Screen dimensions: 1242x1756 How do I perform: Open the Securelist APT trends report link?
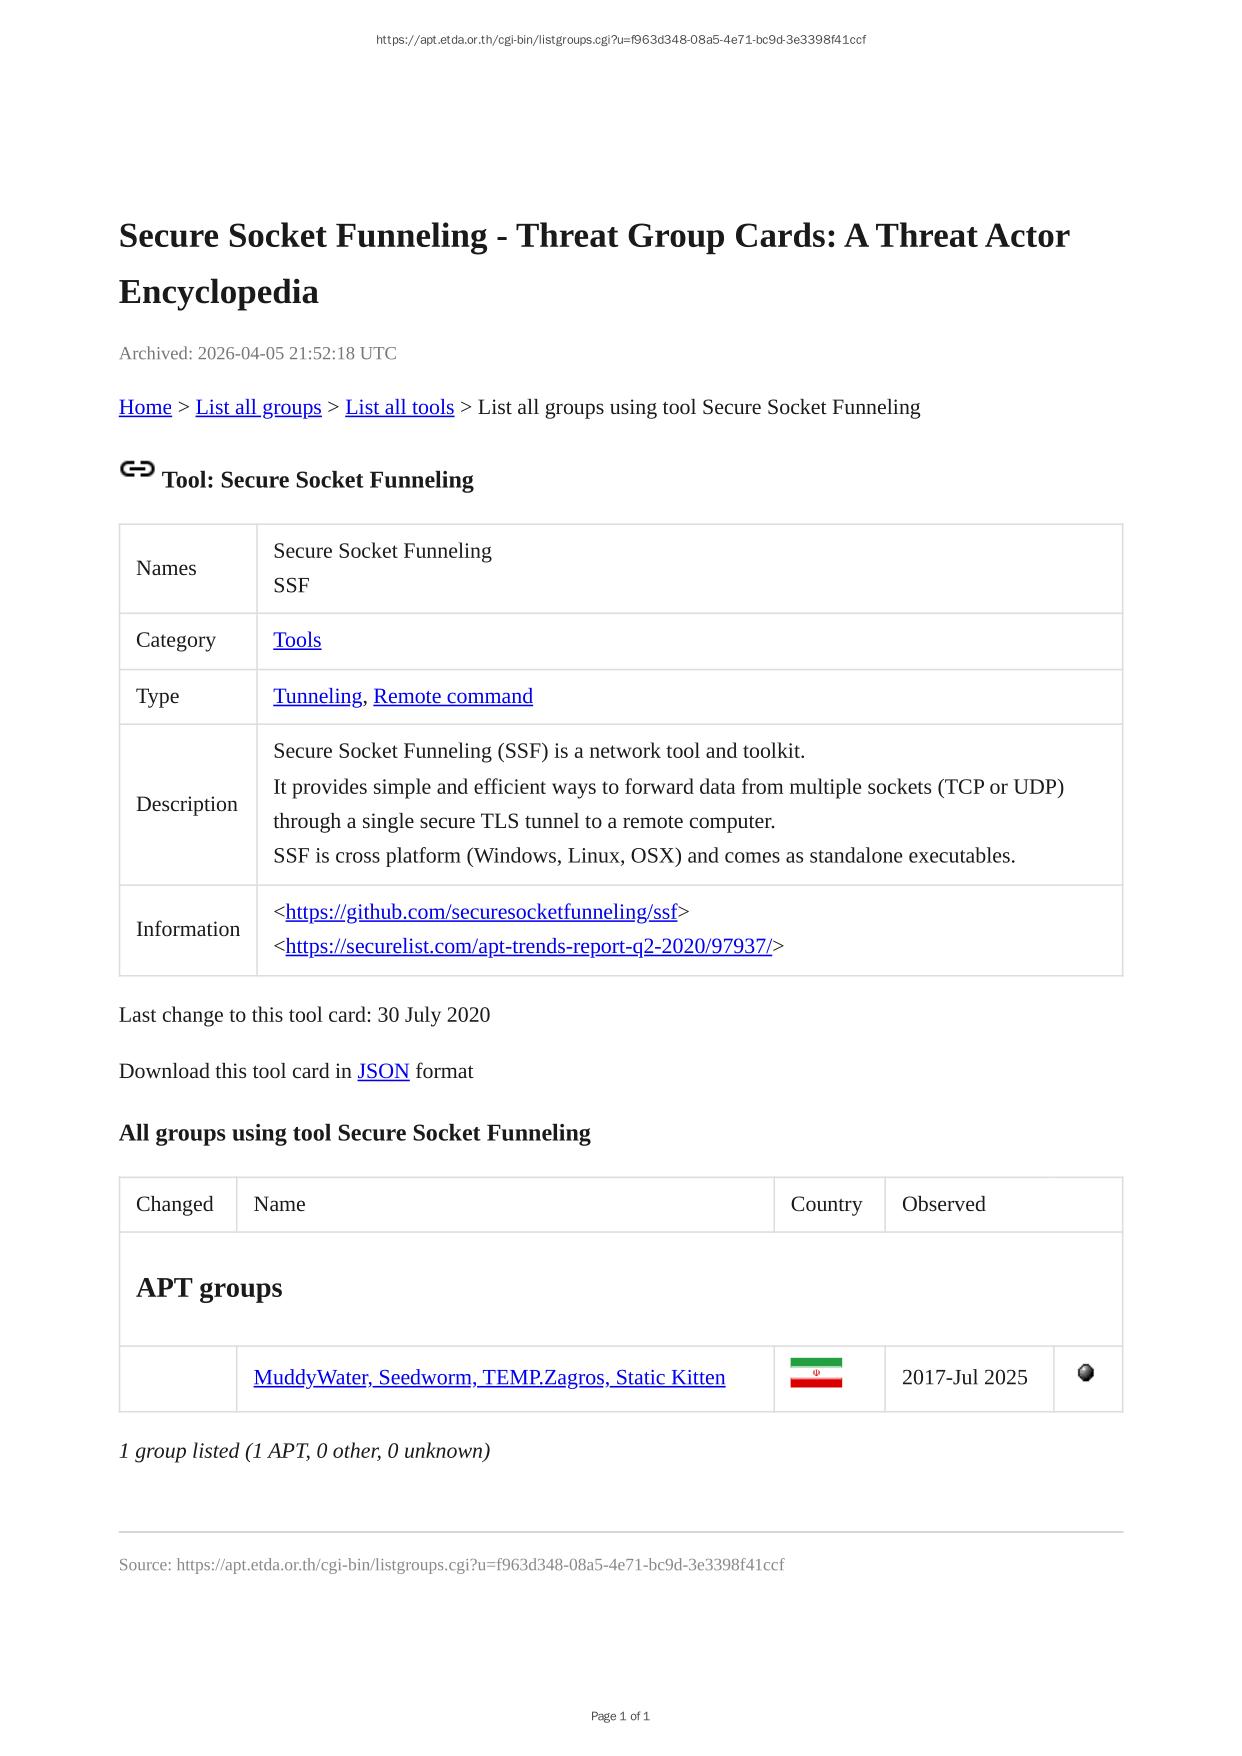point(528,946)
